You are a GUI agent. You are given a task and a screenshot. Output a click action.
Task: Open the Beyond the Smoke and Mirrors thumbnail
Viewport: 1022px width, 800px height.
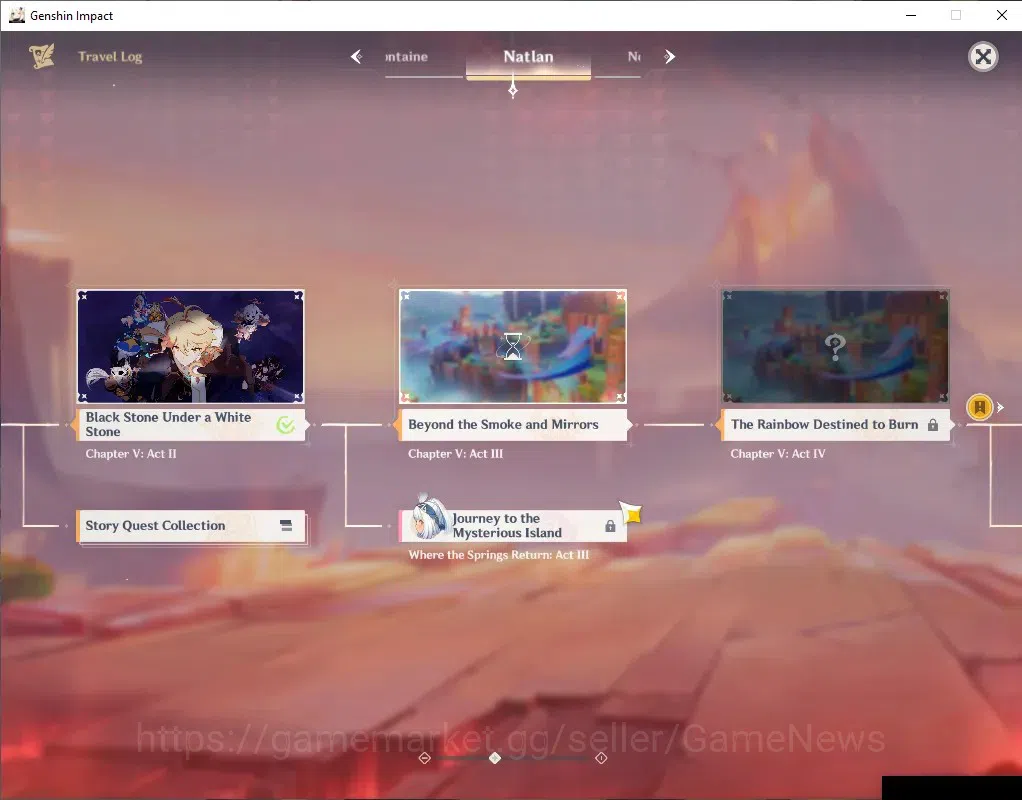click(513, 346)
